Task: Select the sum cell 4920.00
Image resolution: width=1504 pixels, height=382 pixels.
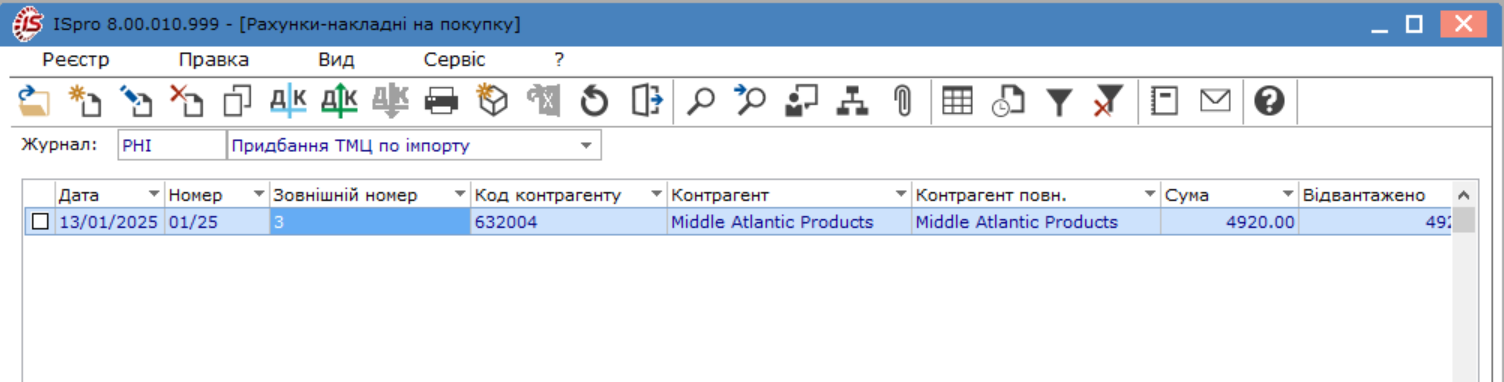Action: click(1229, 222)
